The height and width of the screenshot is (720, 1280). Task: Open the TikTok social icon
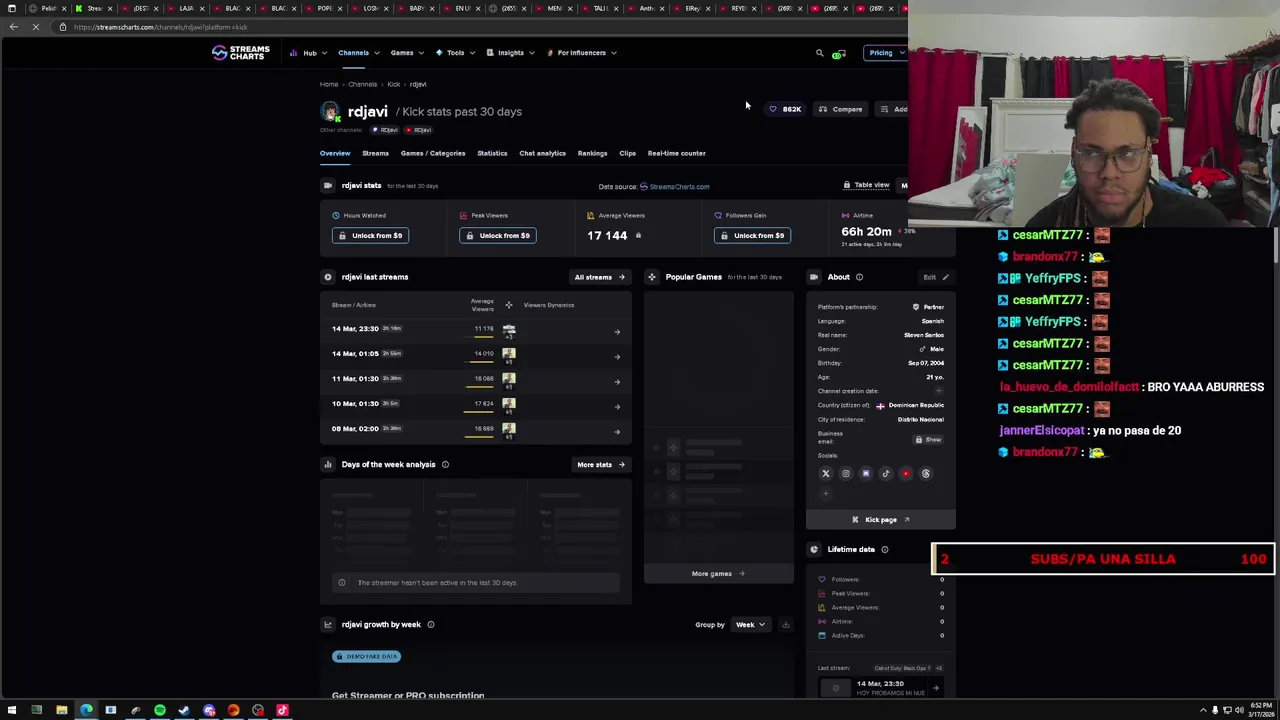pyautogui.click(x=886, y=474)
